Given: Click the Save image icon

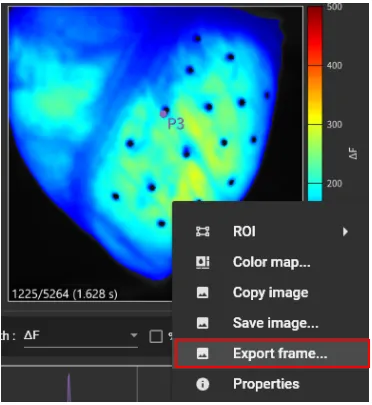Looking at the screenshot, I should tap(202, 323).
